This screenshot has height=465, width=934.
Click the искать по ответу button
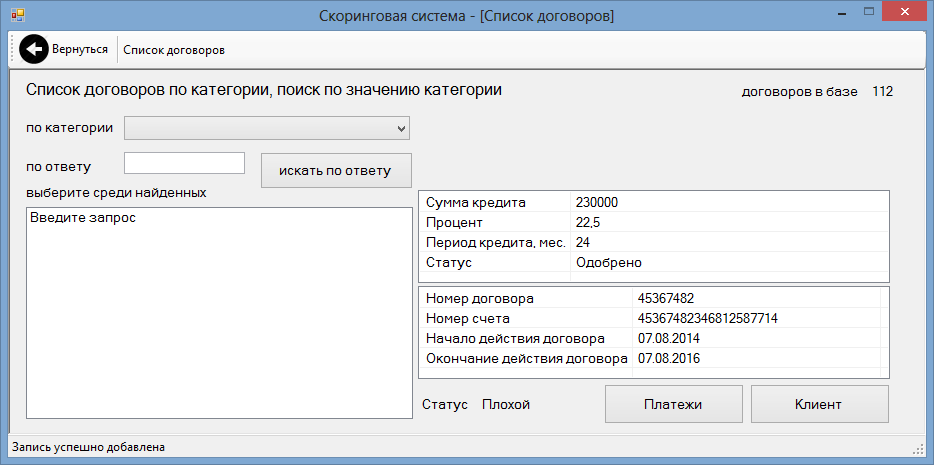[336, 171]
